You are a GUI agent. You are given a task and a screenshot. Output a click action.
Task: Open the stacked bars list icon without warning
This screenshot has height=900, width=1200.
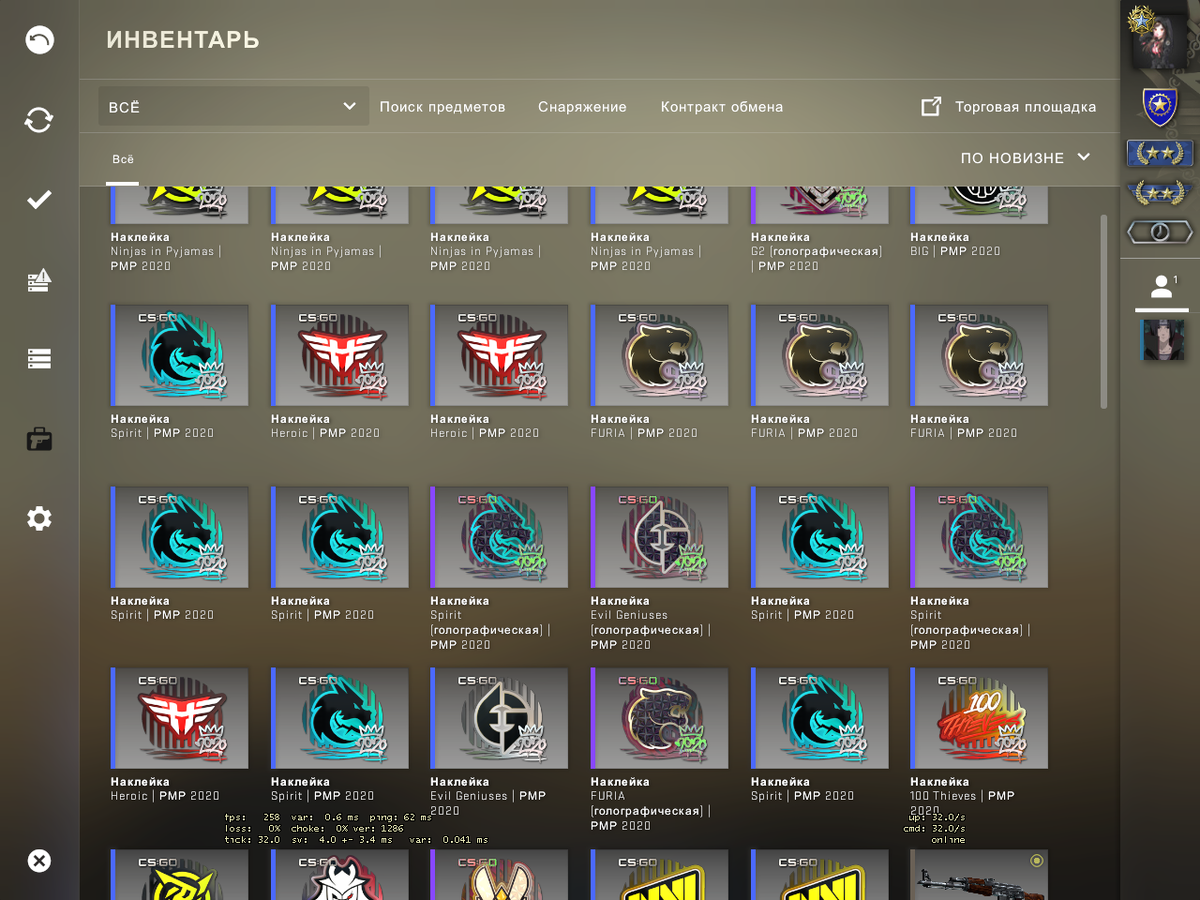tap(39, 358)
